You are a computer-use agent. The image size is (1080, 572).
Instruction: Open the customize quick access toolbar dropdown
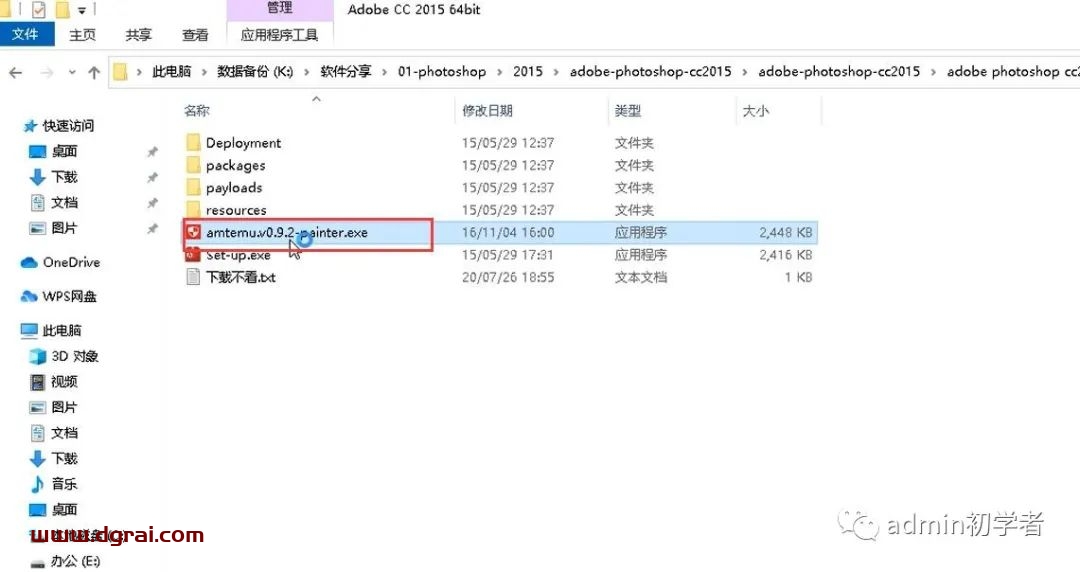click(x=82, y=10)
